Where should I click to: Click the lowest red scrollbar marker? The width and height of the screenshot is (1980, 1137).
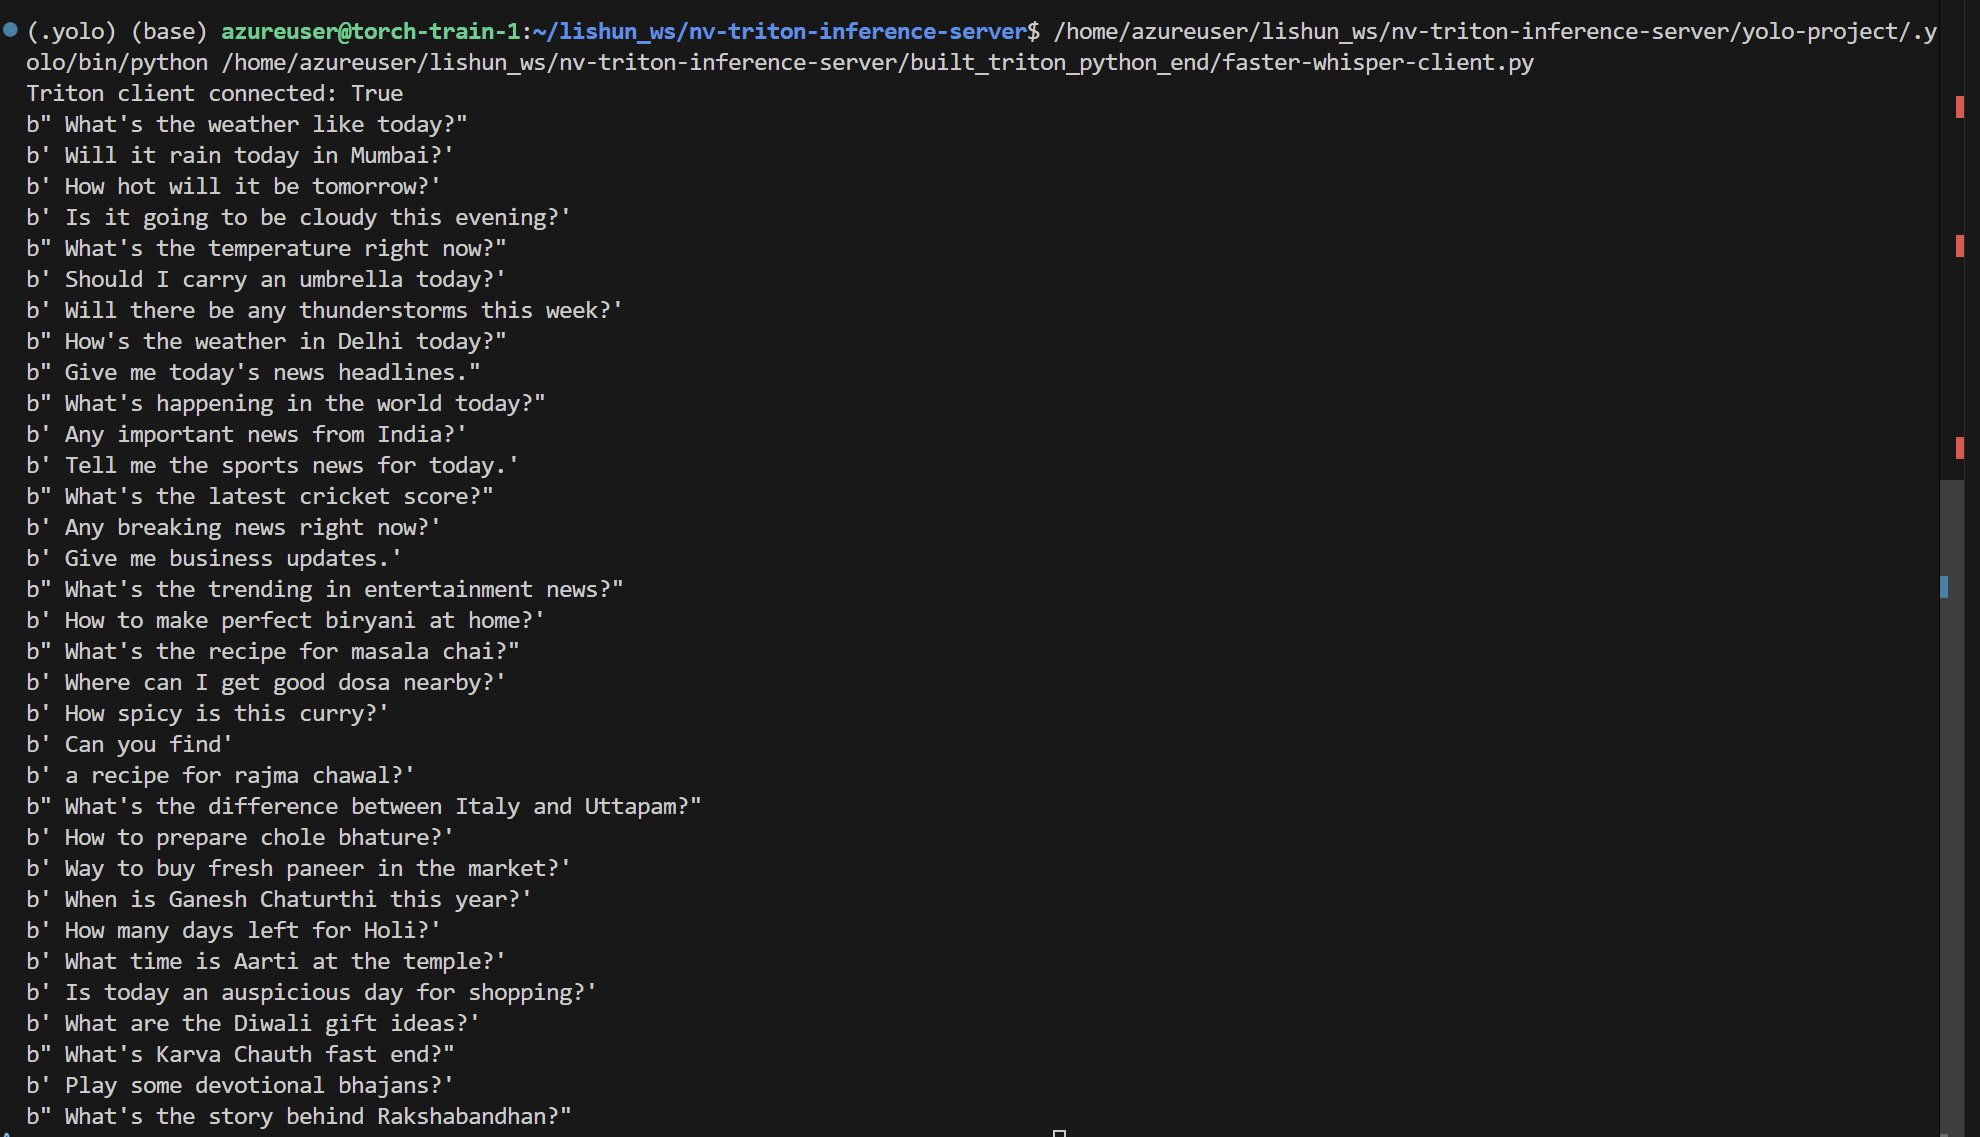coord(1959,447)
